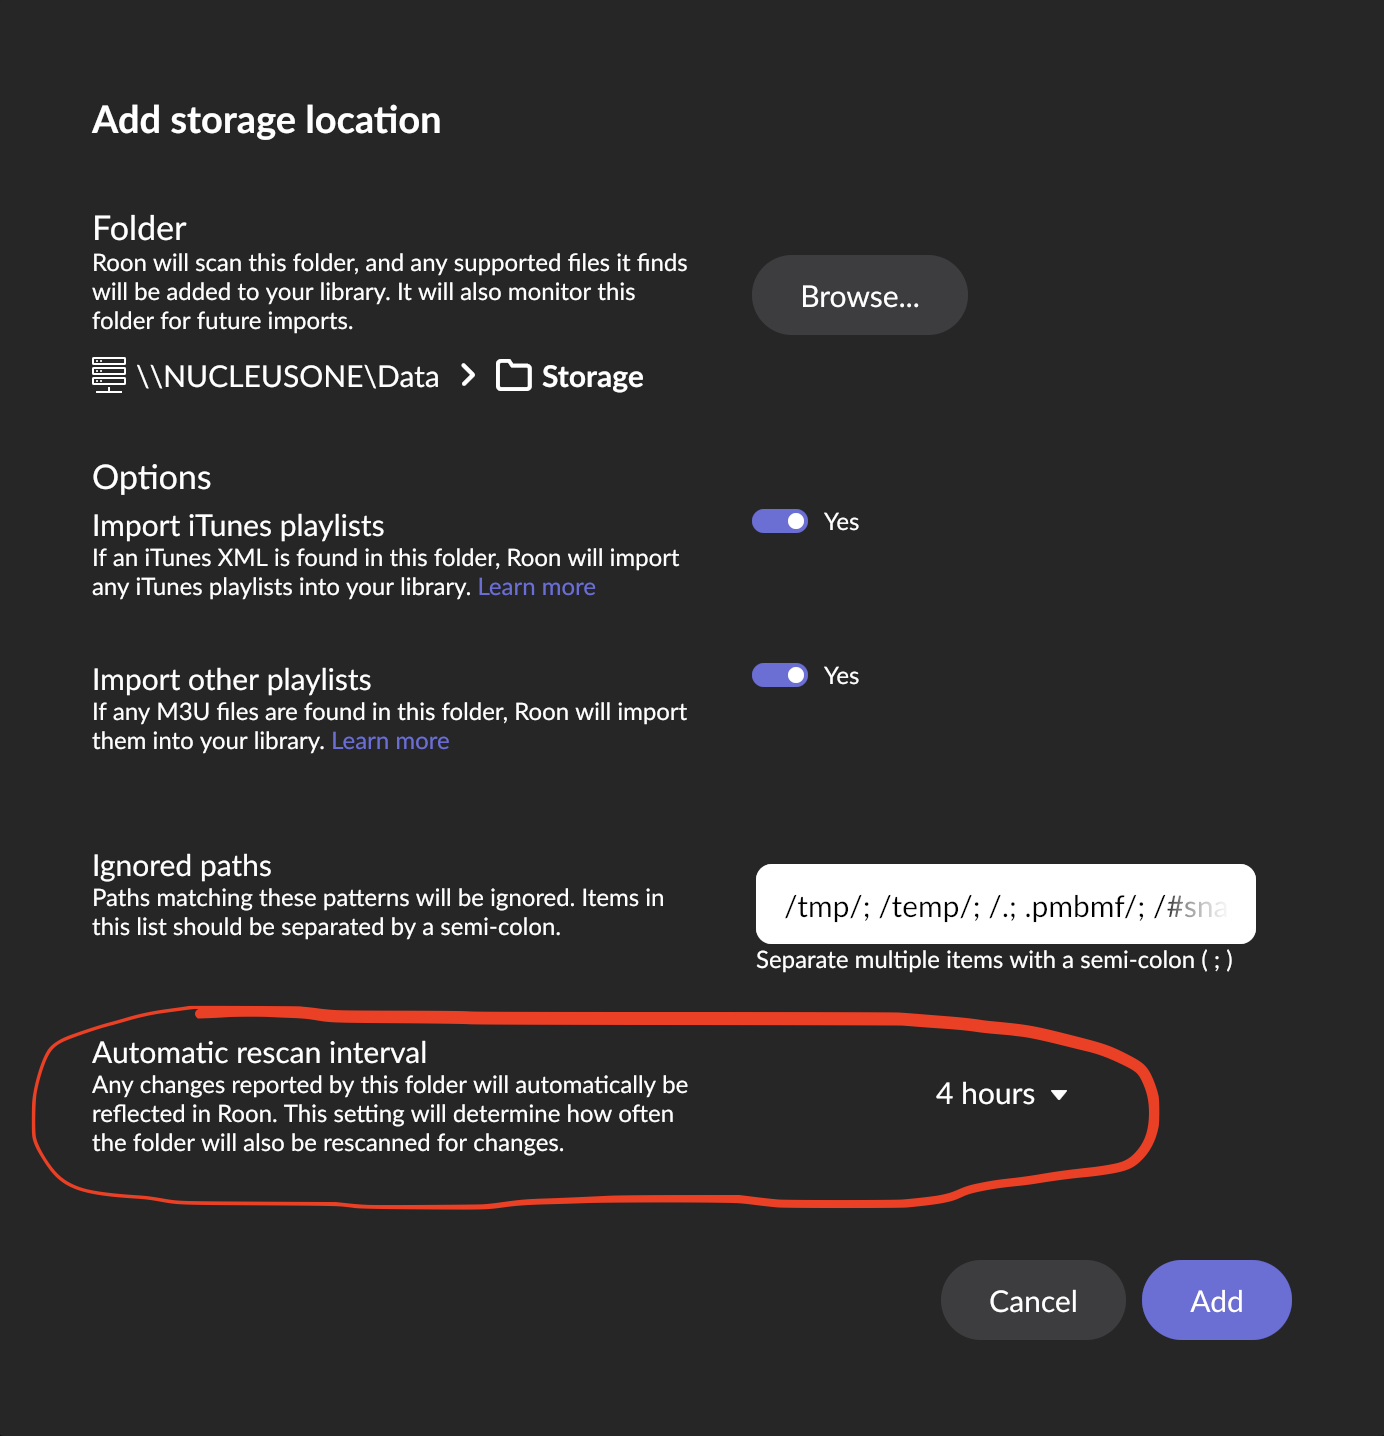Confirm with the Add button
This screenshot has height=1436, width=1384.
point(1216,1300)
